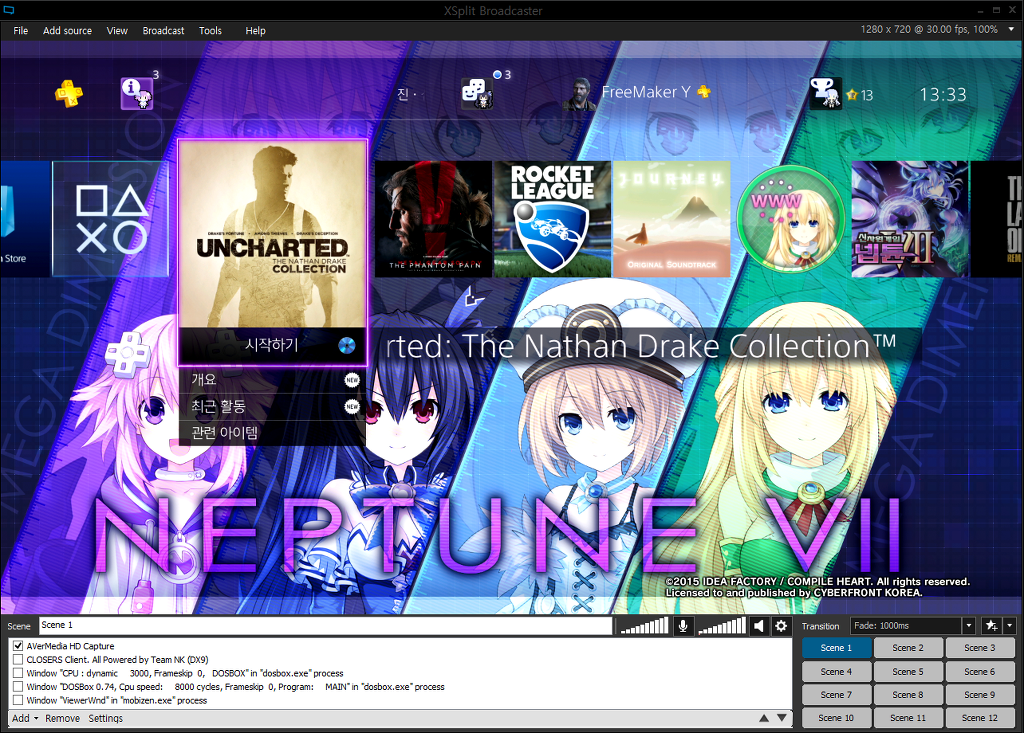This screenshot has height=733, width=1024.
Task: Switch to Scene 6
Action: pos(980,671)
